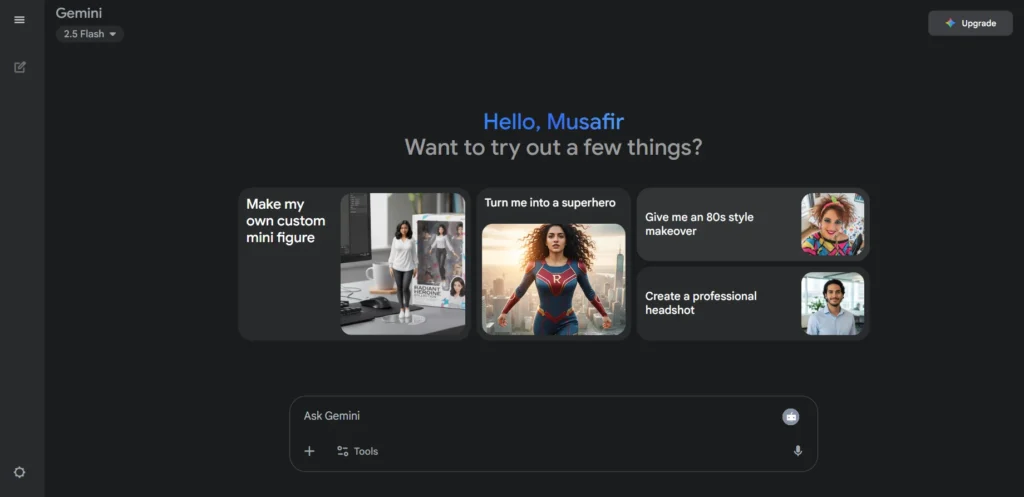Screen dimensions: 1024x497
Task: Click the sliders icon beside Tools
Action: (342, 451)
